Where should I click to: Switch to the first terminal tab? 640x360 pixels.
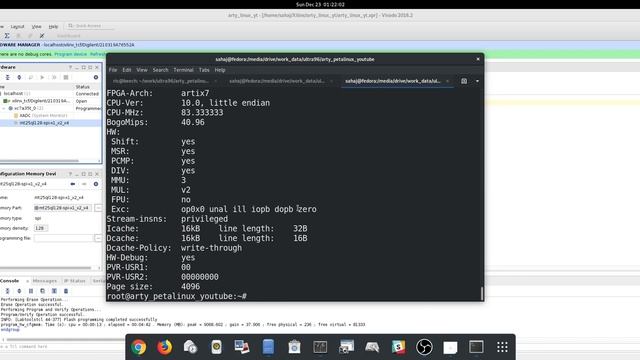click(164, 81)
